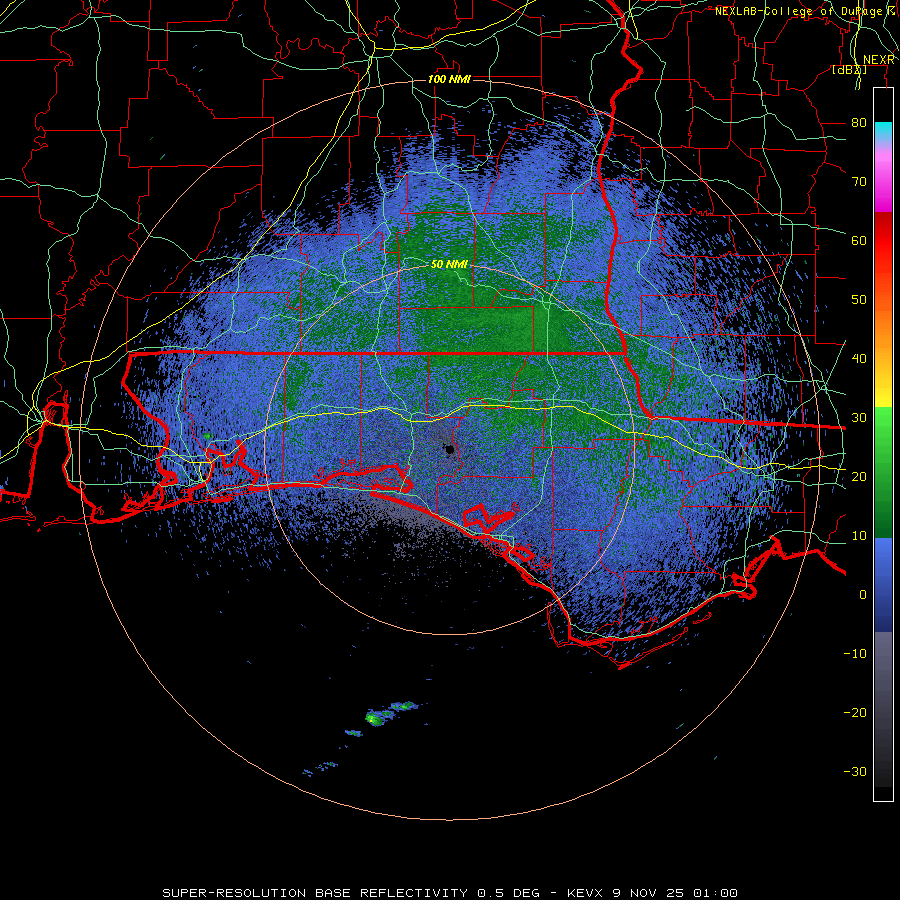Click the 10 value on the dBZ scale
The image size is (900, 900).
pyautogui.click(x=859, y=536)
